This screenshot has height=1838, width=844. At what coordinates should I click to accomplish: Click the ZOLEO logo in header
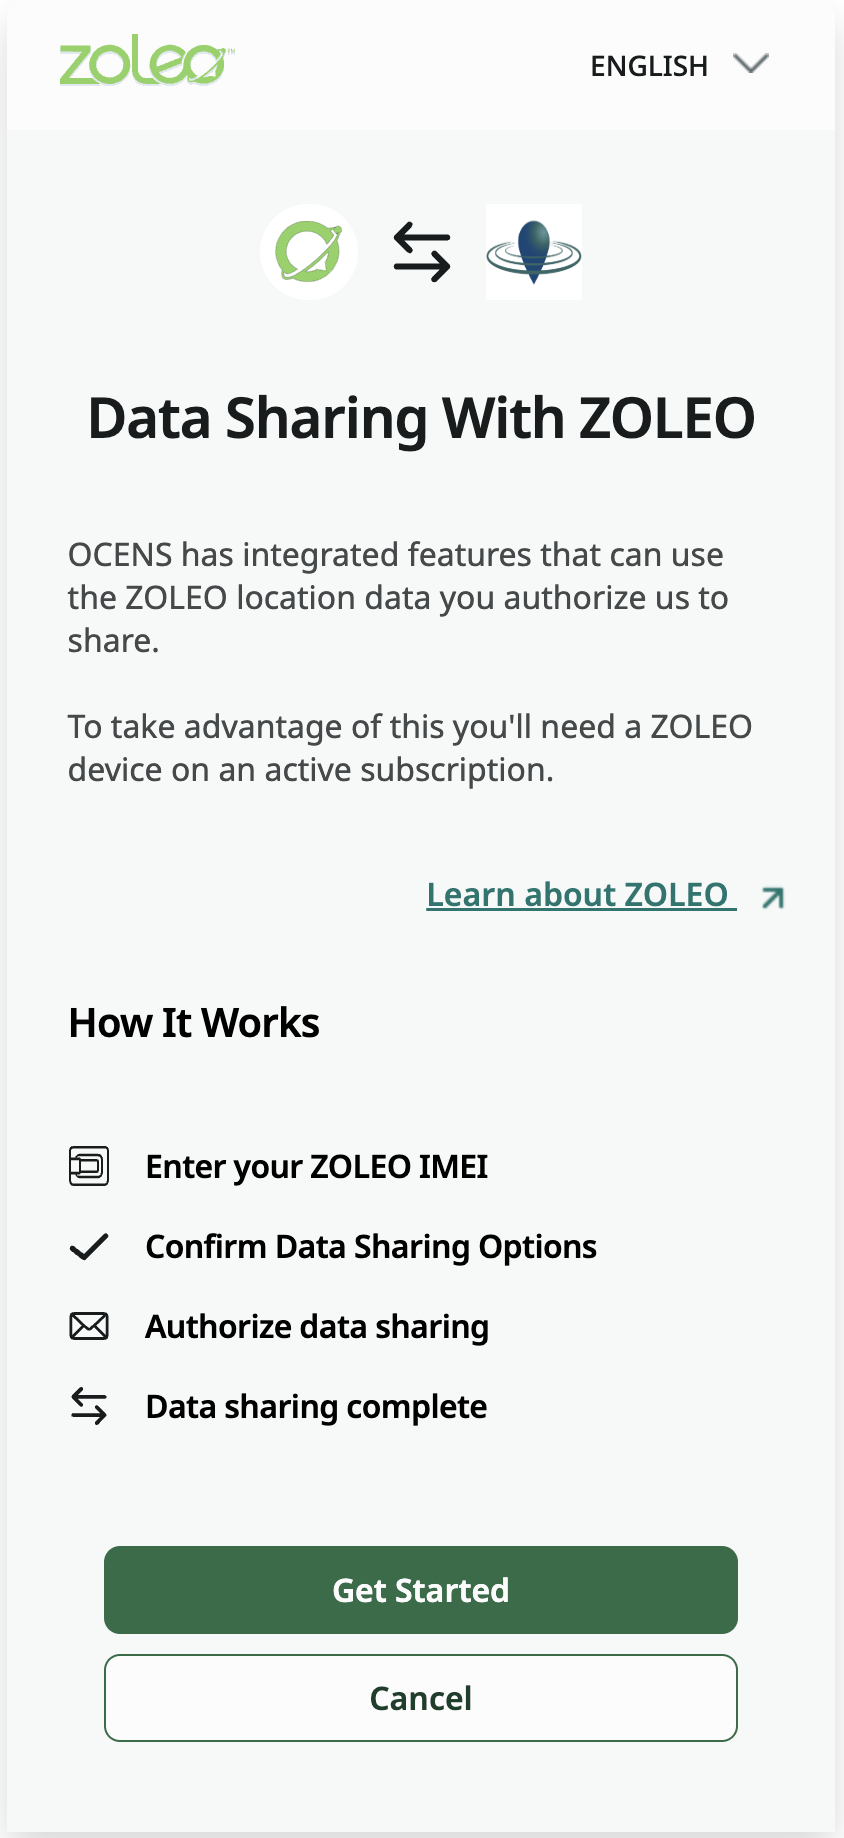click(147, 65)
